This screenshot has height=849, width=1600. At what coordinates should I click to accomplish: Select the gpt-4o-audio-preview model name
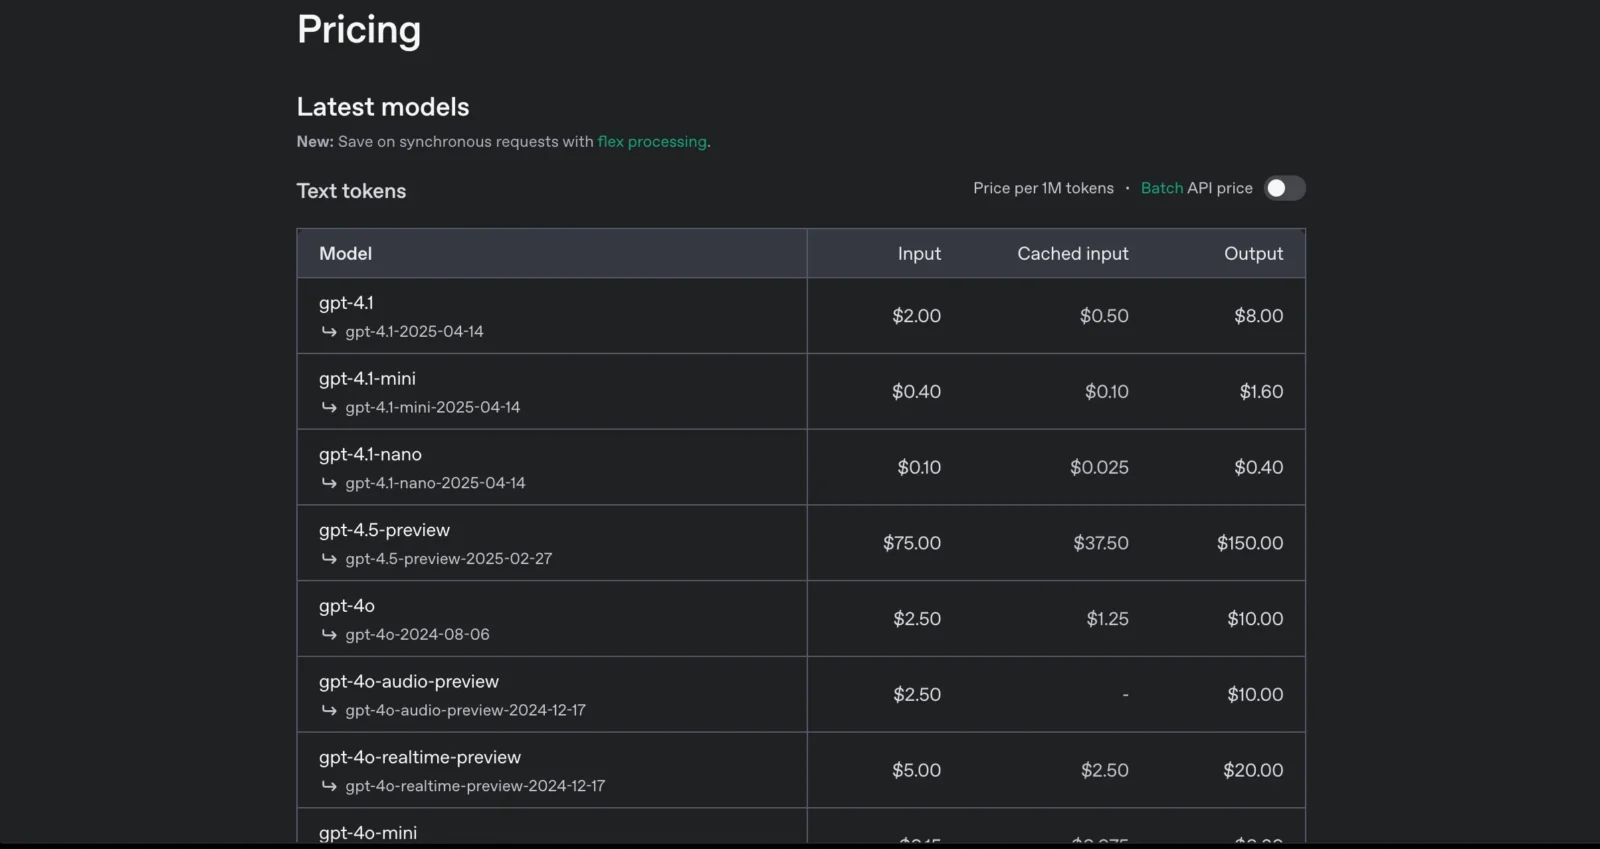coord(409,682)
